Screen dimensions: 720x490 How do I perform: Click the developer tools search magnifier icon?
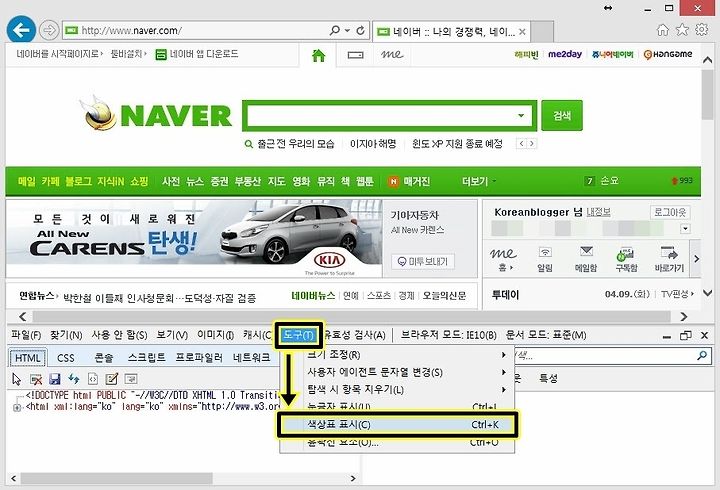point(702,355)
